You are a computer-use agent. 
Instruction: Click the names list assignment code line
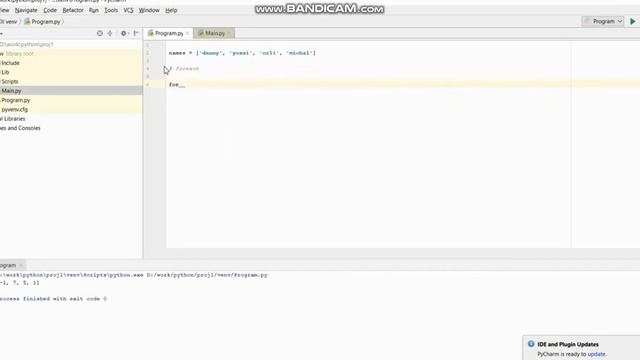click(242, 53)
